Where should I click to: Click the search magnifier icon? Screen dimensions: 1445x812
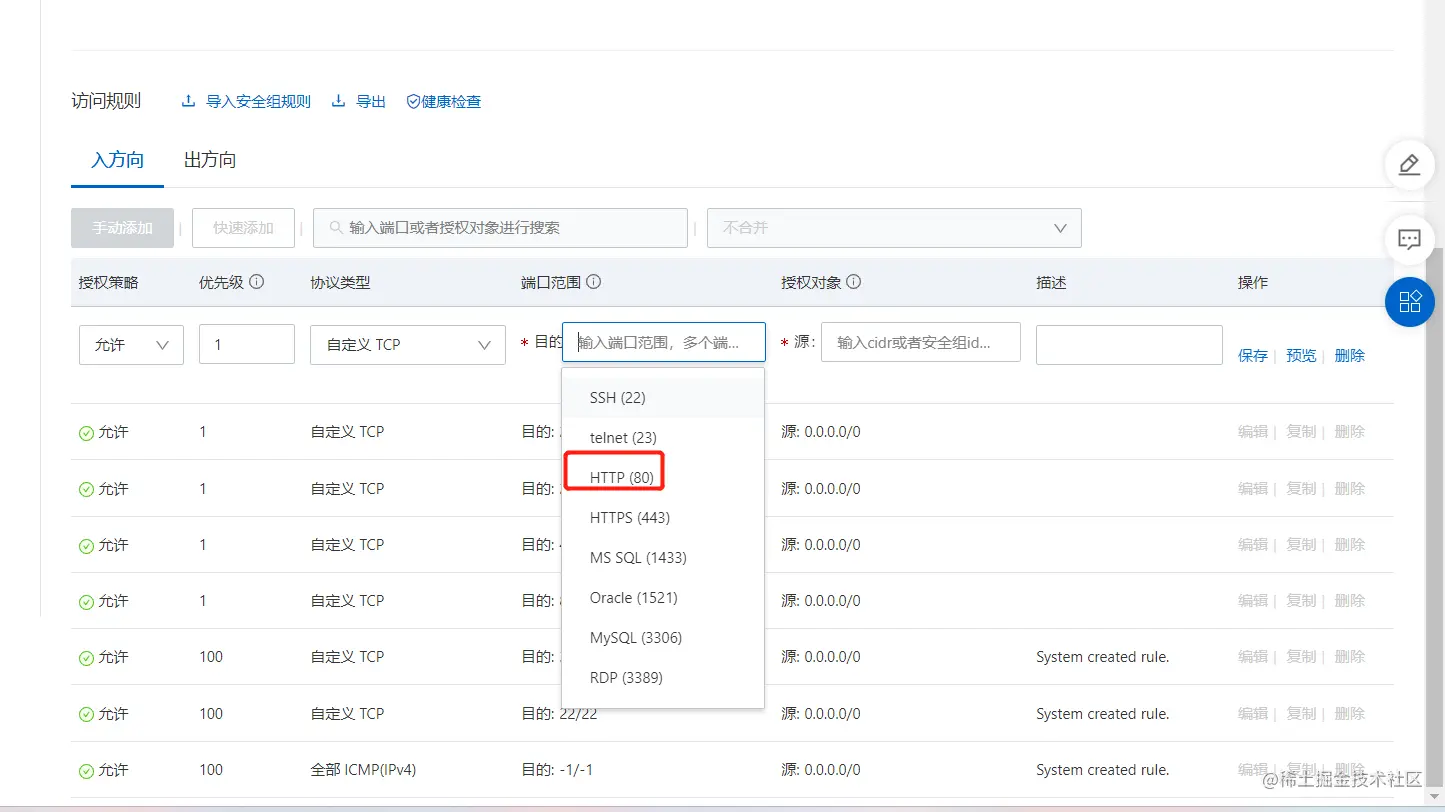point(335,228)
